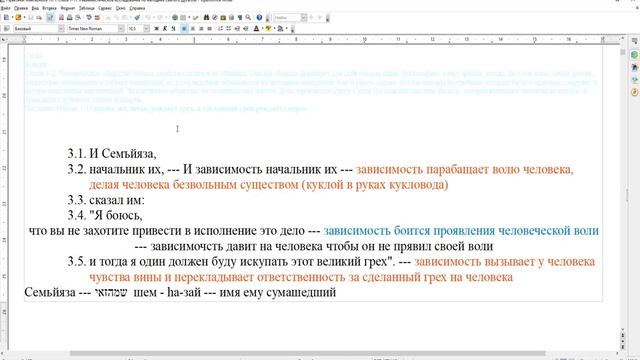
Task: Toggle underline formatting
Action: (x=173, y=29)
